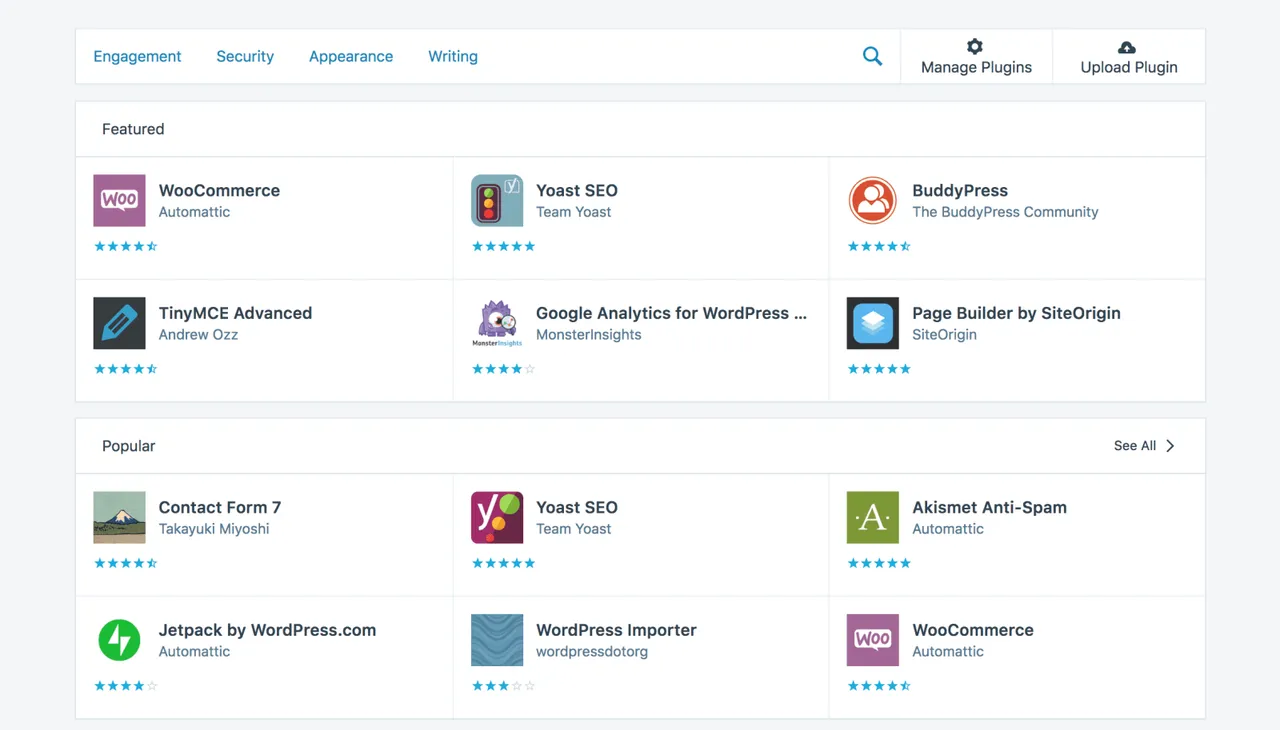Click the MonsterInsights plugin icon
This screenshot has height=730, width=1280.
click(x=497, y=323)
